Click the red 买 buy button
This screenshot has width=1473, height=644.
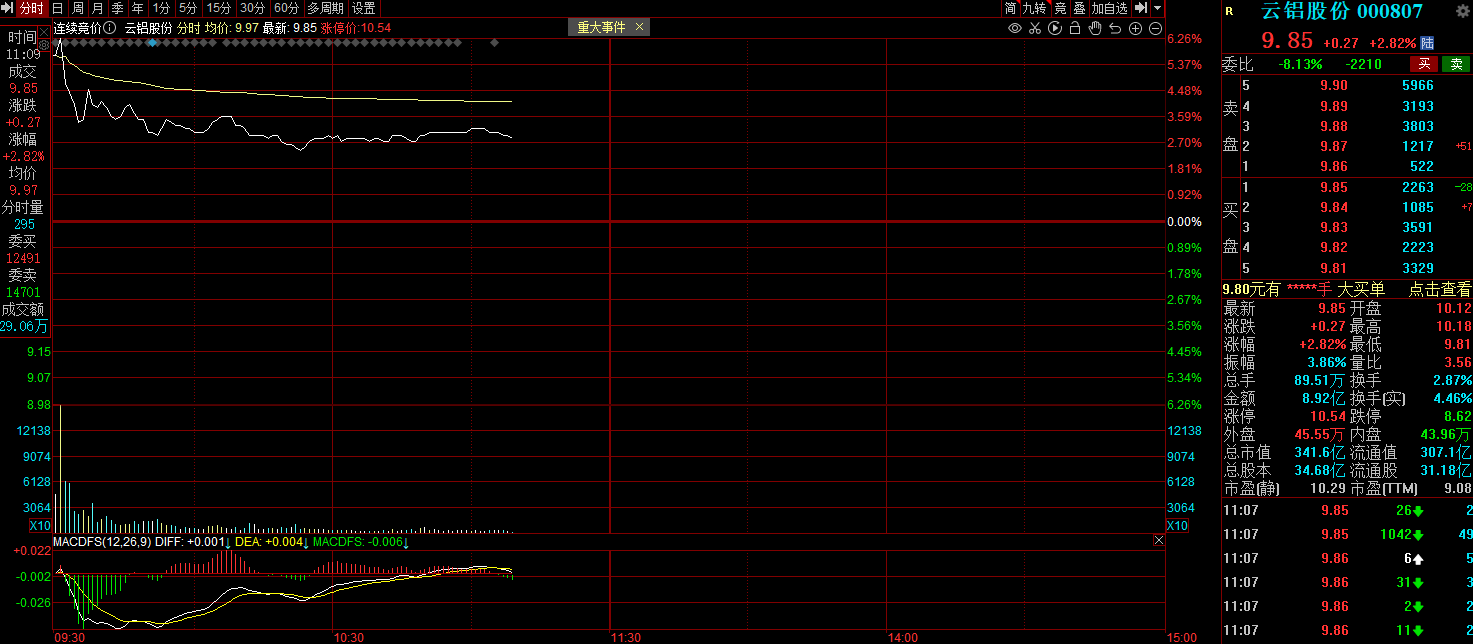coord(1424,64)
